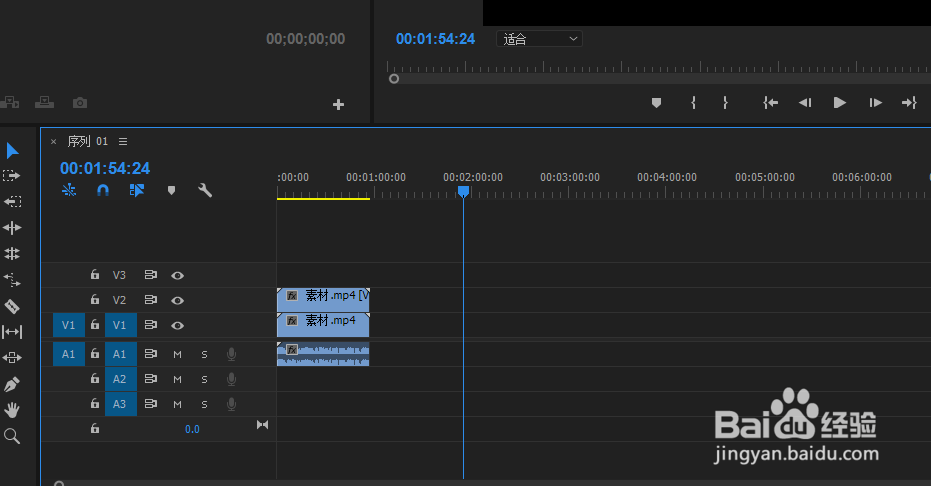The image size is (931, 486).
Task: Select the Pen tool
Action: pyautogui.click(x=12, y=384)
